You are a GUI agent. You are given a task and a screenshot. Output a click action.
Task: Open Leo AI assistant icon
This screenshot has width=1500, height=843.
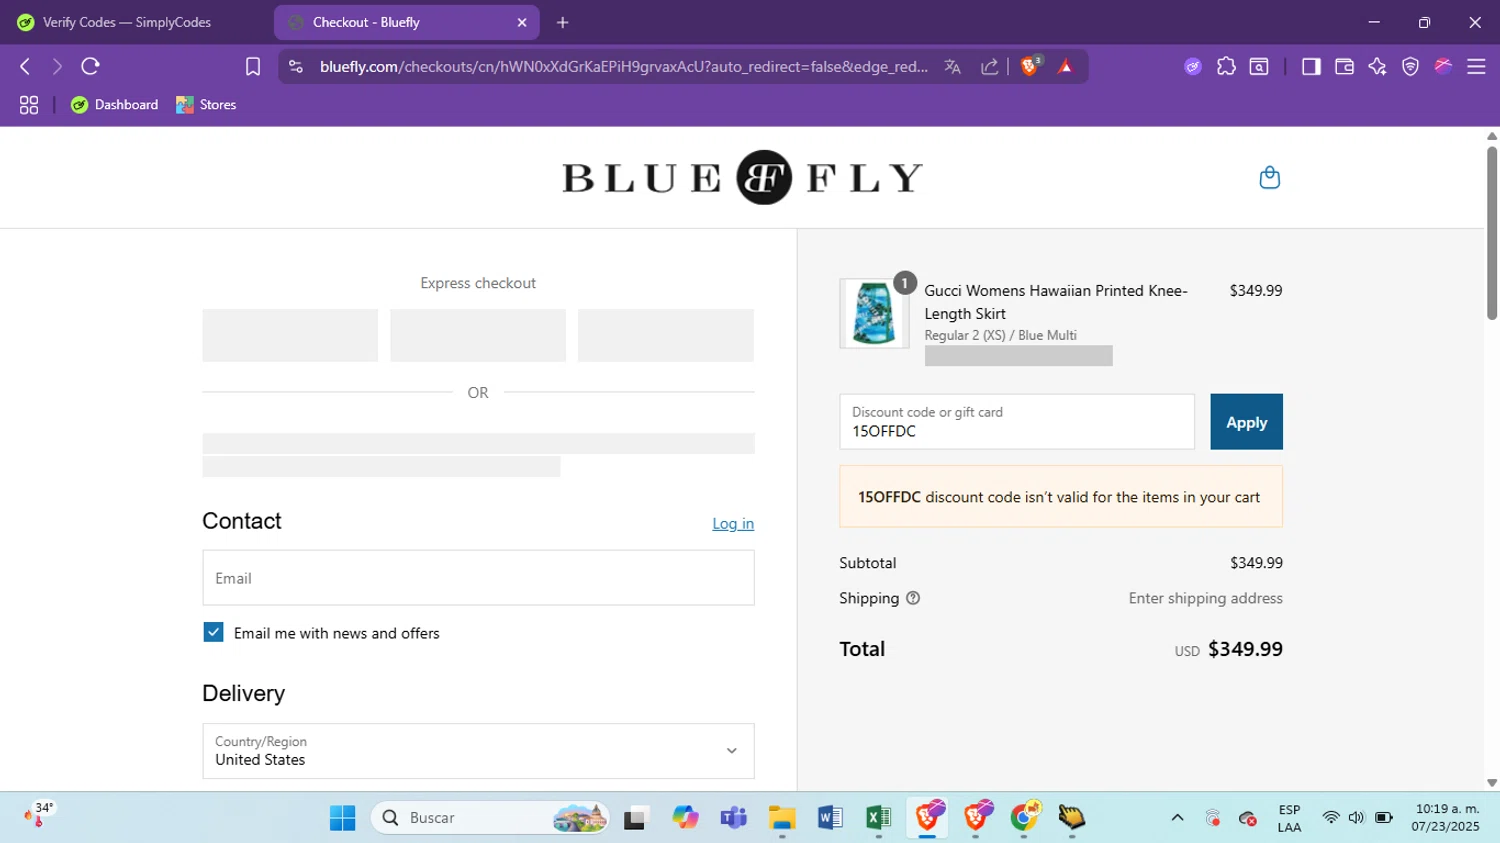pyautogui.click(x=1377, y=67)
